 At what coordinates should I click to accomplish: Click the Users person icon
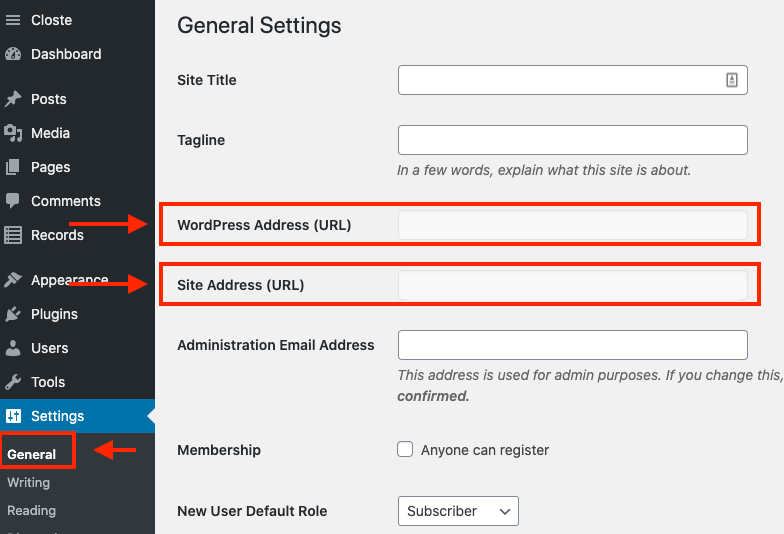pyautogui.click(x=13, y=348)
